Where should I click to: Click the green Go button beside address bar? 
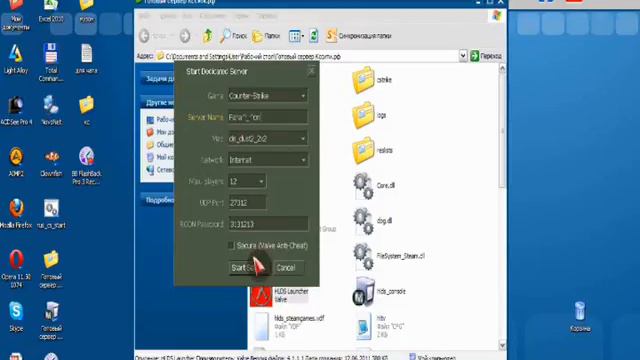pyautogui.click(x=486, y=56)
